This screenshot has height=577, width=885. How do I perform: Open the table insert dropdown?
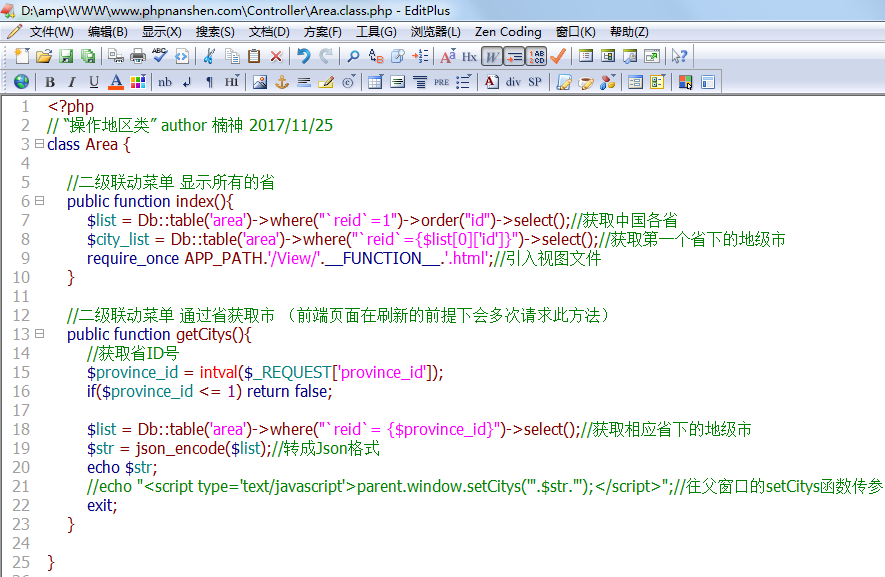(375, 82)
